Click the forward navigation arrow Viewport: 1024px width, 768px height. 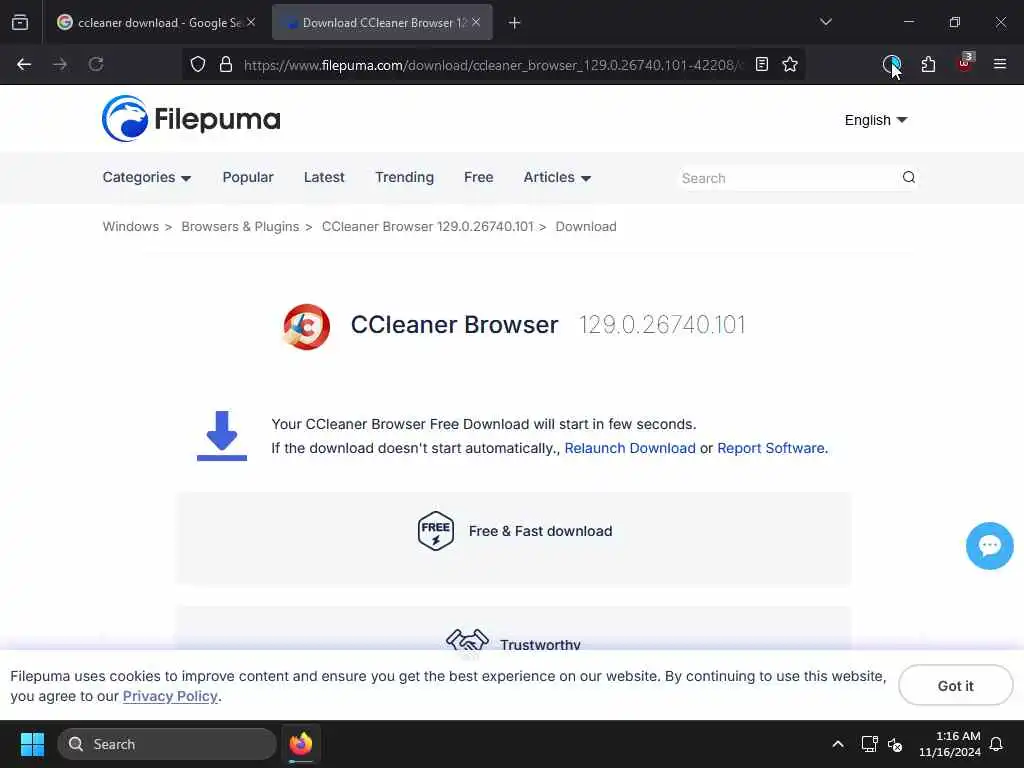tap(60, 64)
